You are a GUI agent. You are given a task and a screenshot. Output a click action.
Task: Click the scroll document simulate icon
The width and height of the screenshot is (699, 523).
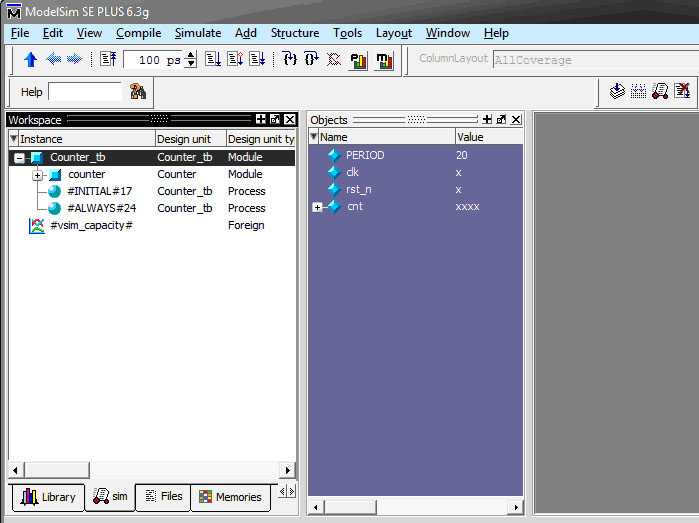660,91
